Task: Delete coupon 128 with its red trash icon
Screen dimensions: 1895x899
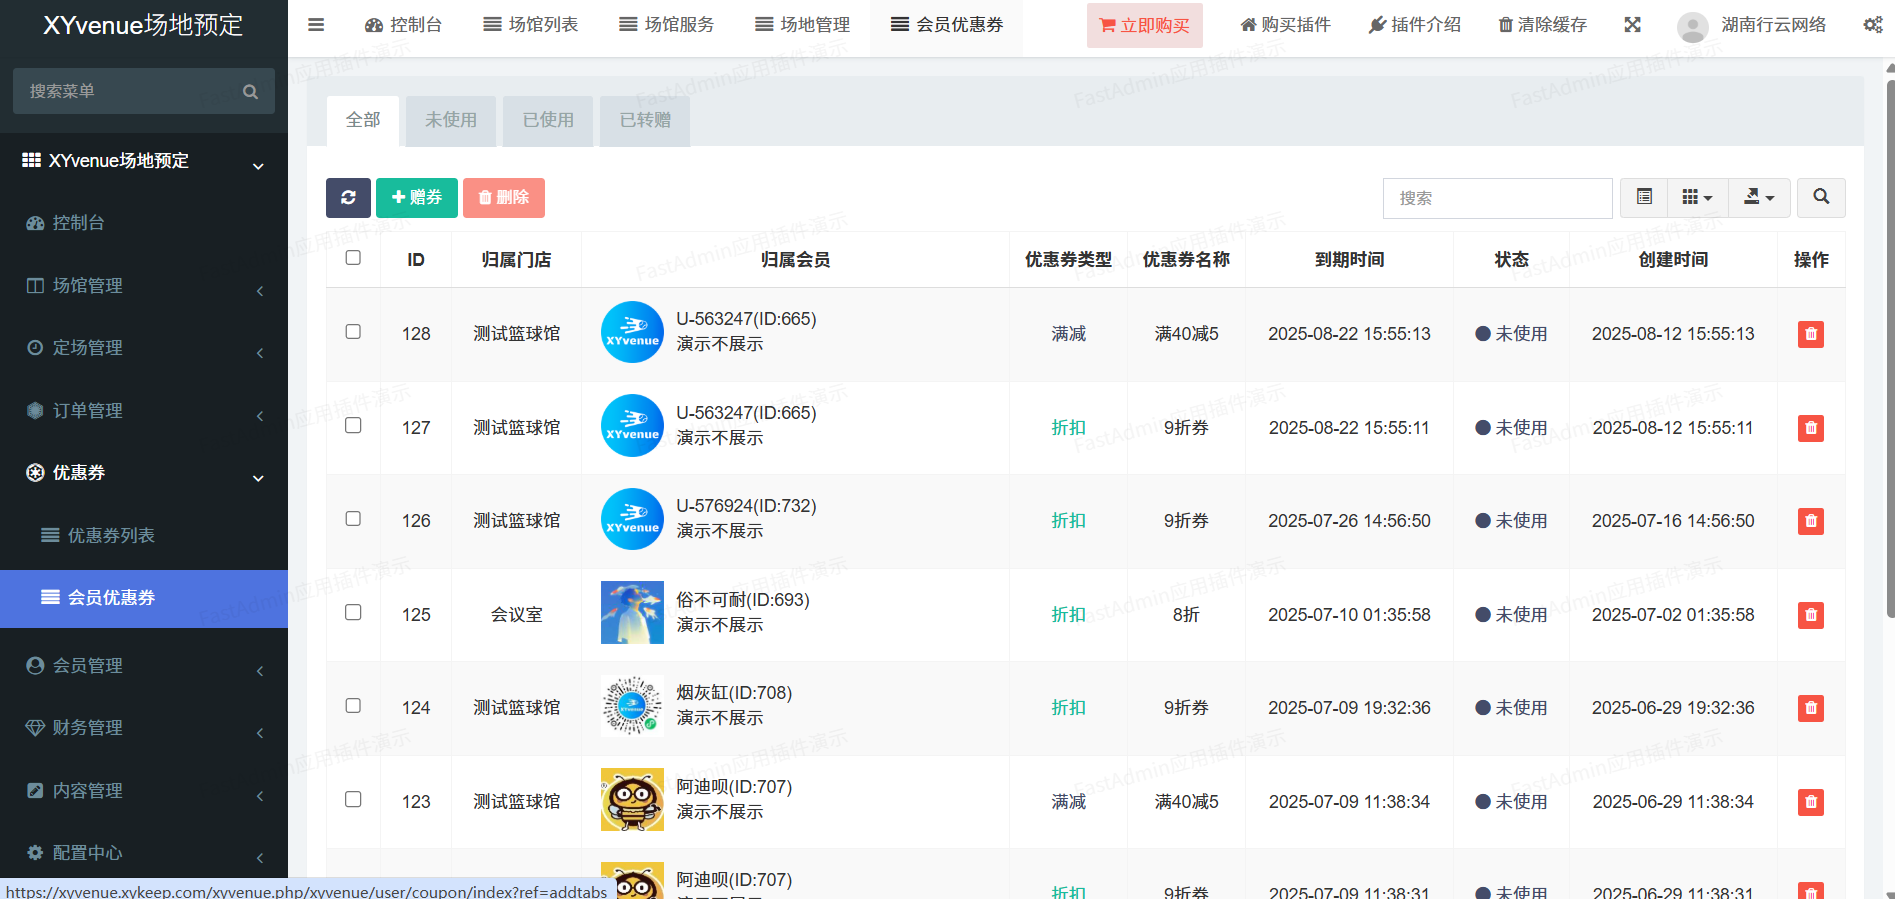Action: pyautogui.click(x=1811, y=334)
